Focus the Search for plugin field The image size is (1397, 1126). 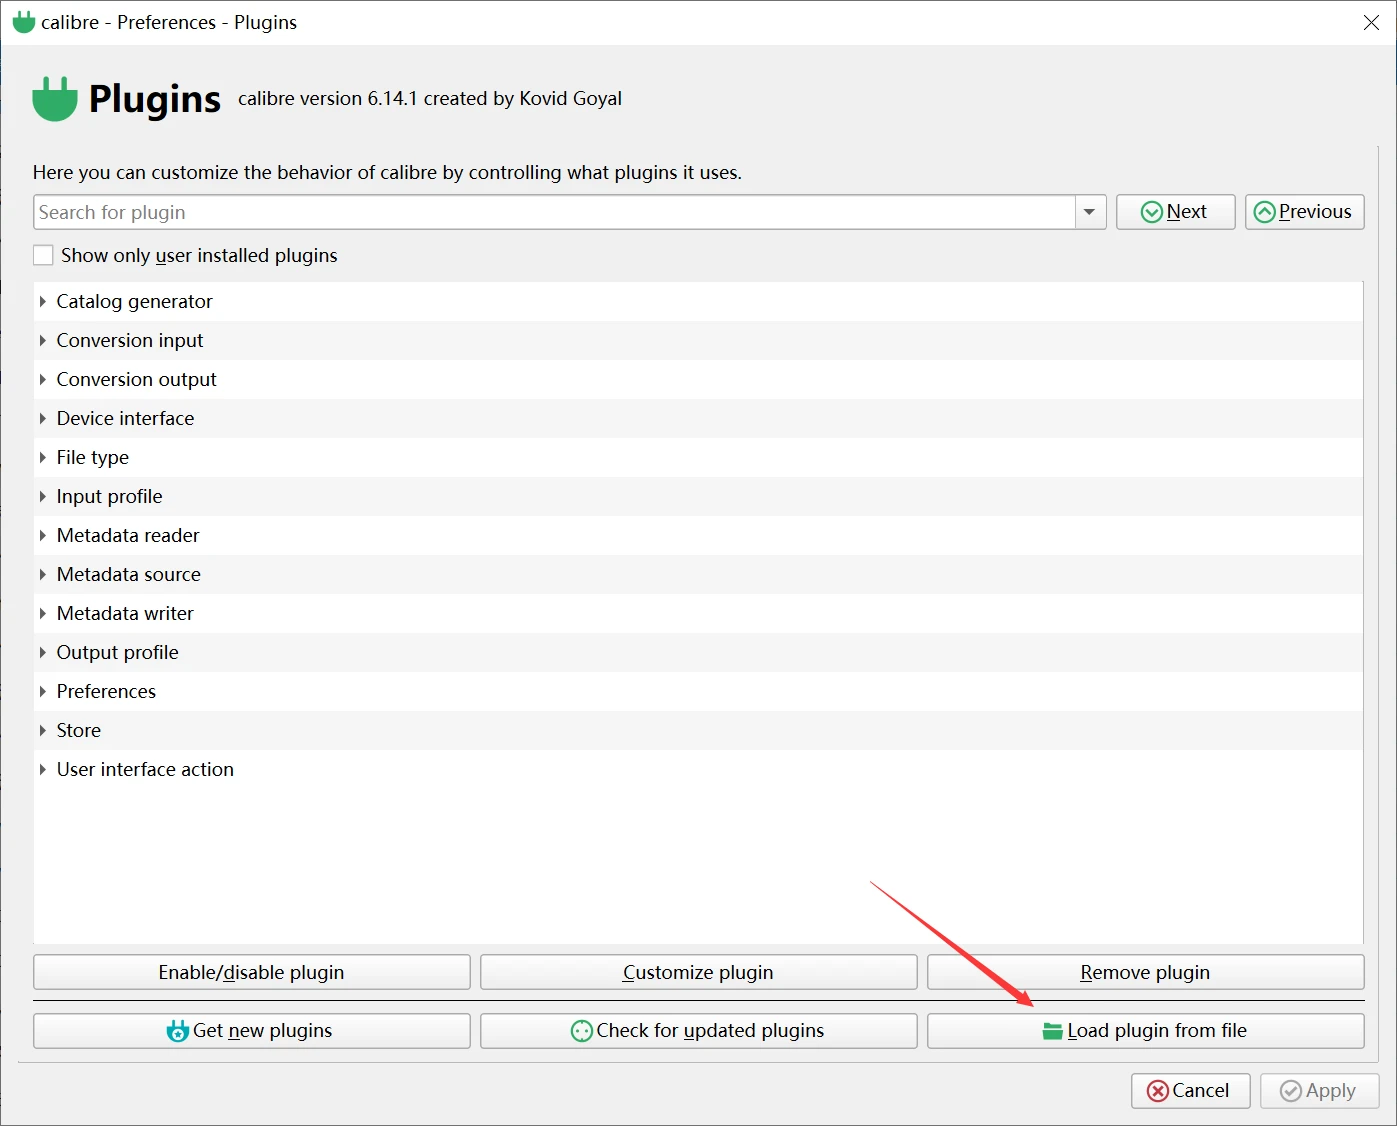(555, 212)
